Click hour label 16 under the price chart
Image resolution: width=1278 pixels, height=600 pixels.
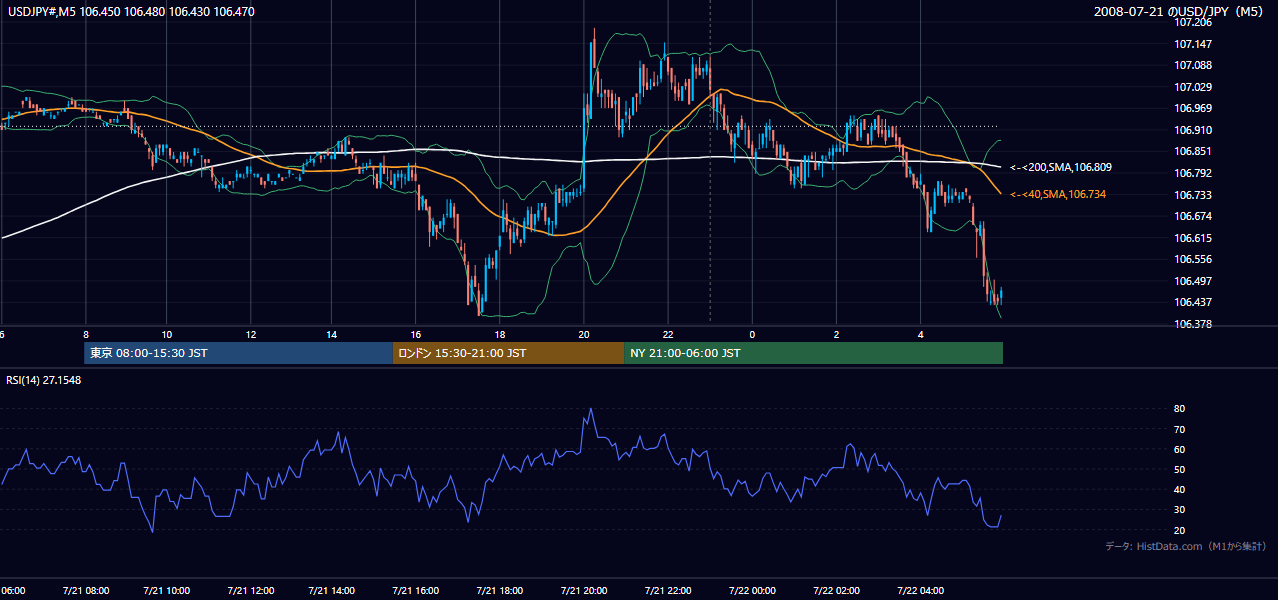pos(416,335)
